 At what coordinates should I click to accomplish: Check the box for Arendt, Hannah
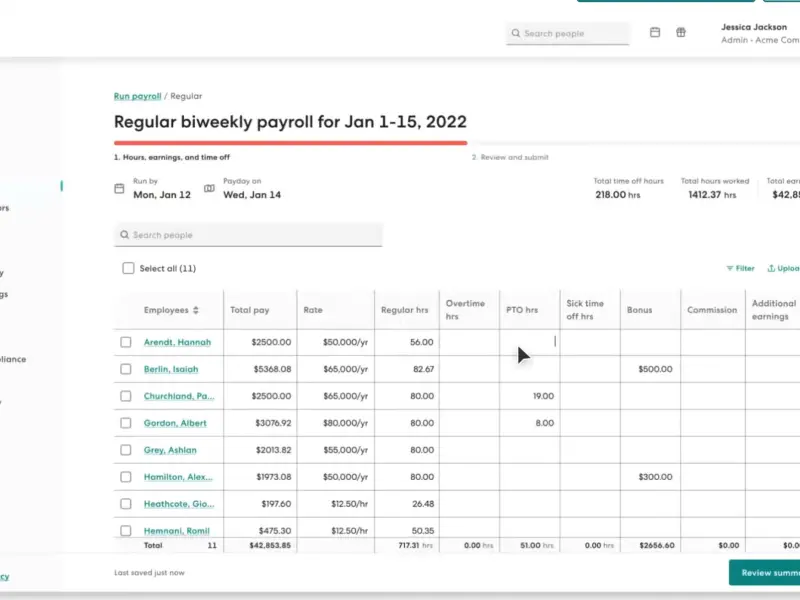126,342
